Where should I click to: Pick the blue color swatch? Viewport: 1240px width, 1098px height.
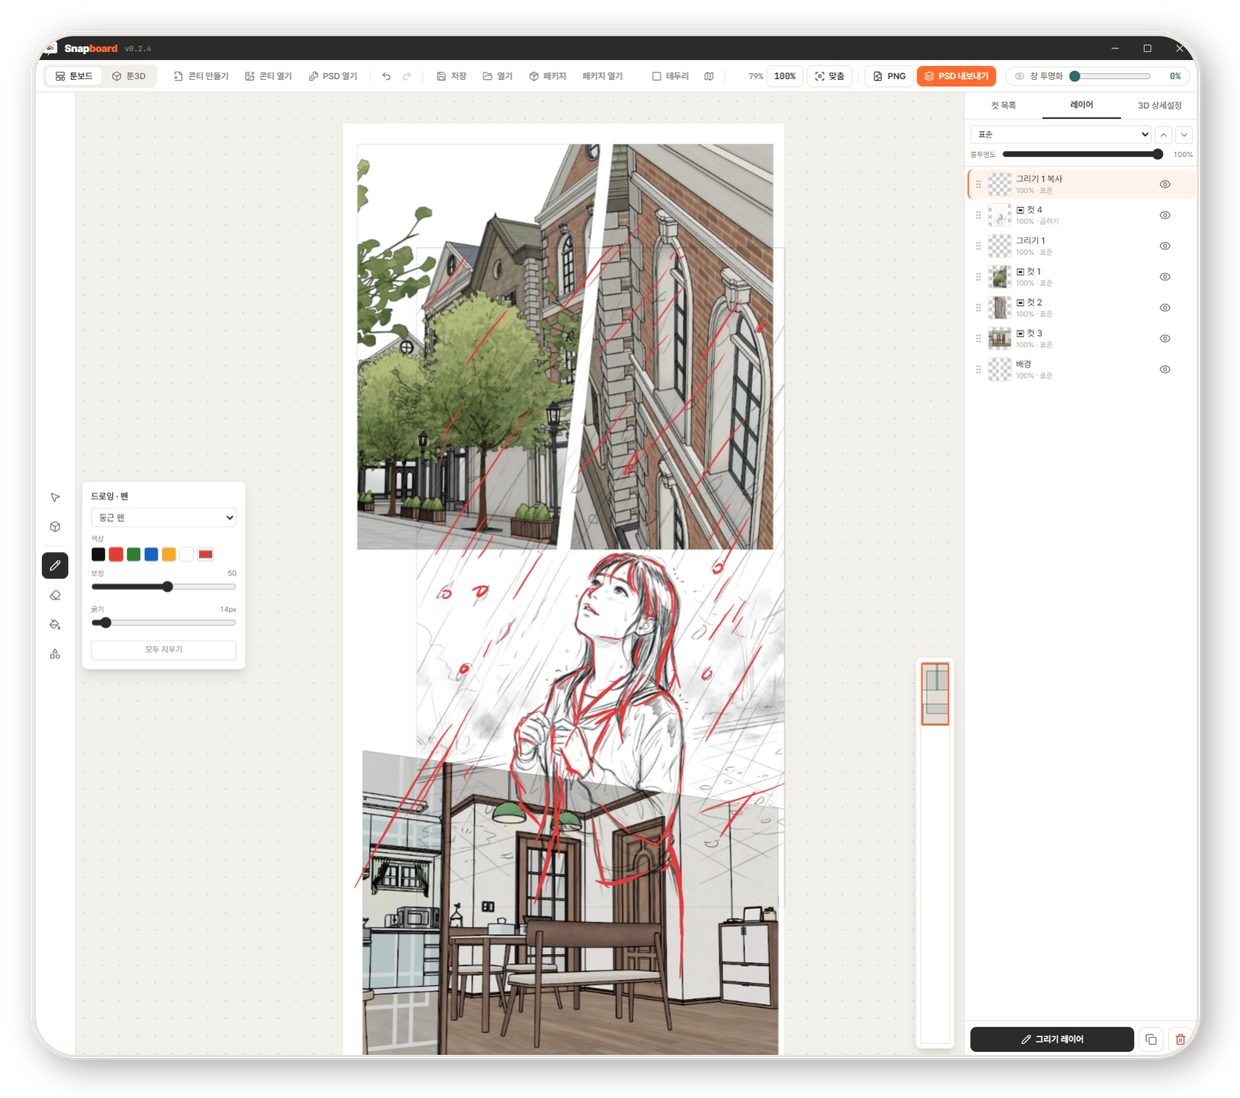pos(151,554)
